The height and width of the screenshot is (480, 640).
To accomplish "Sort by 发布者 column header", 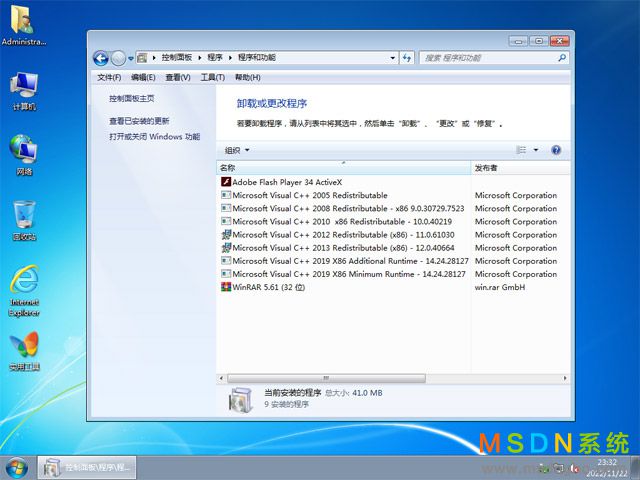I will (520, 168).
